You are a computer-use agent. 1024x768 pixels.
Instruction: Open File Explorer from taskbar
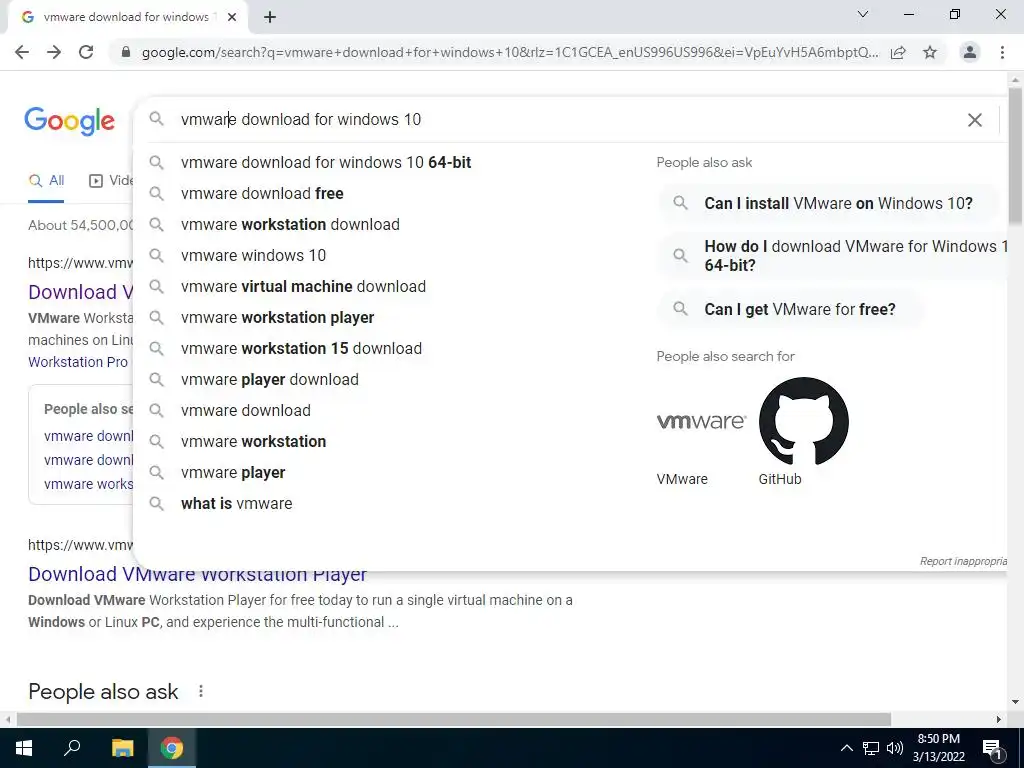pos(122,748)
